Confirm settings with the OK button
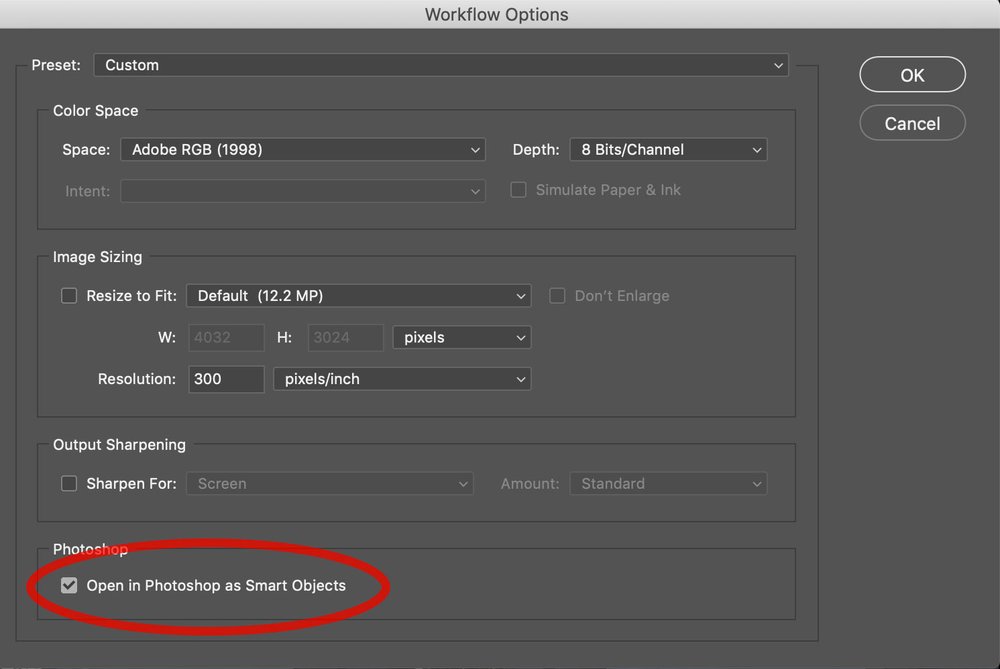This screenshot has width=1000, height=669. [x=912, y=74]
